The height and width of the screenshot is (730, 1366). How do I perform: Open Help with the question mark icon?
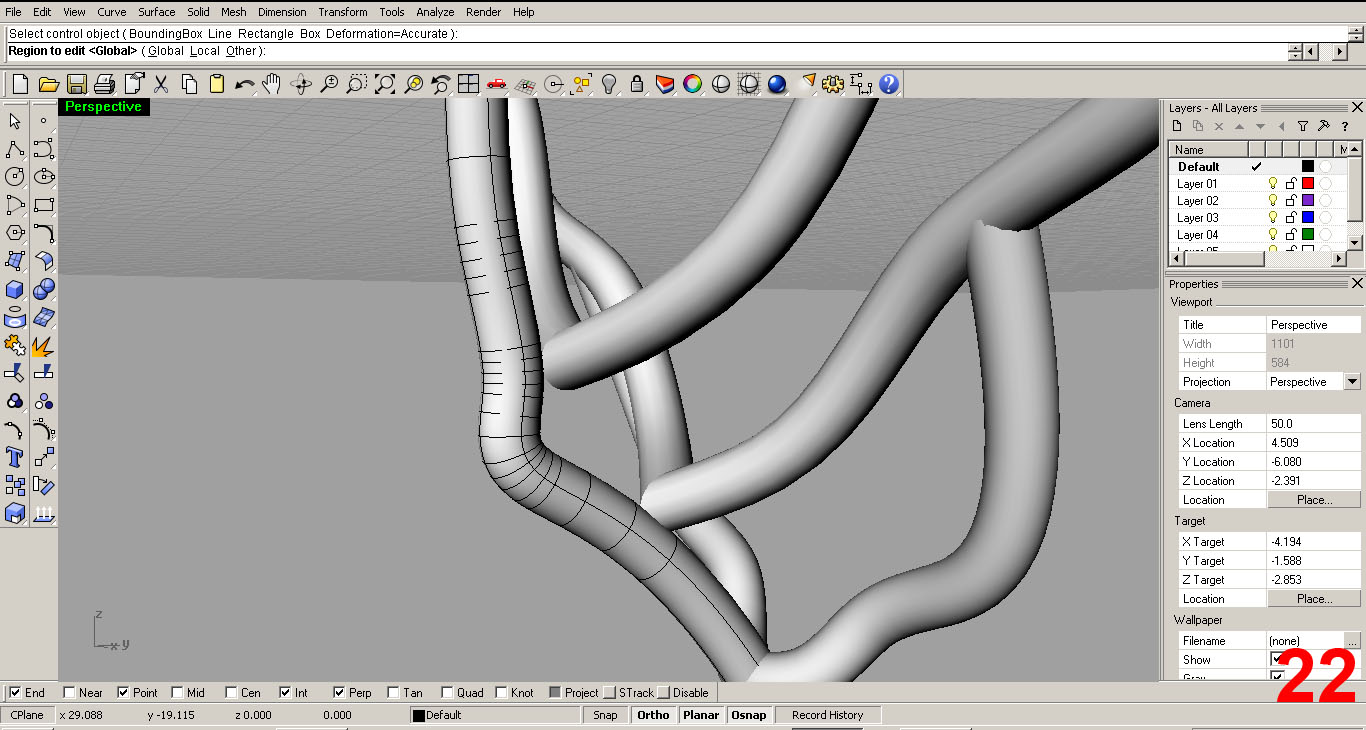pos(889,84)
